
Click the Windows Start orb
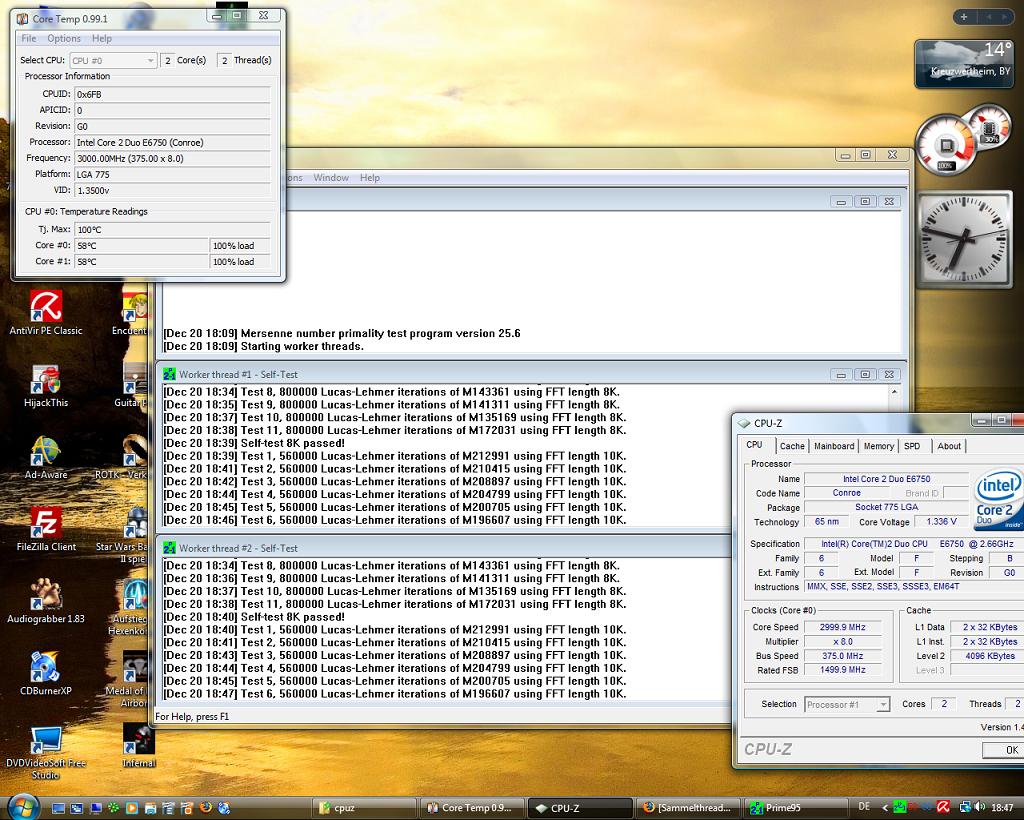23,807
